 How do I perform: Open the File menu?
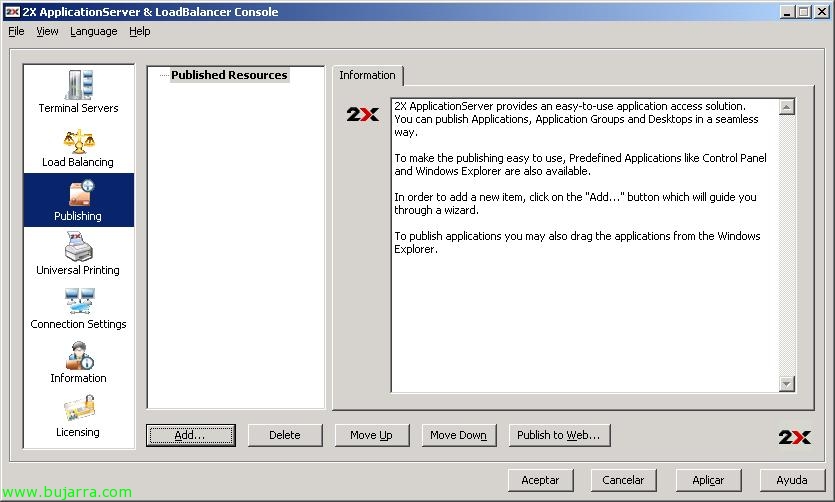[16, 31]
